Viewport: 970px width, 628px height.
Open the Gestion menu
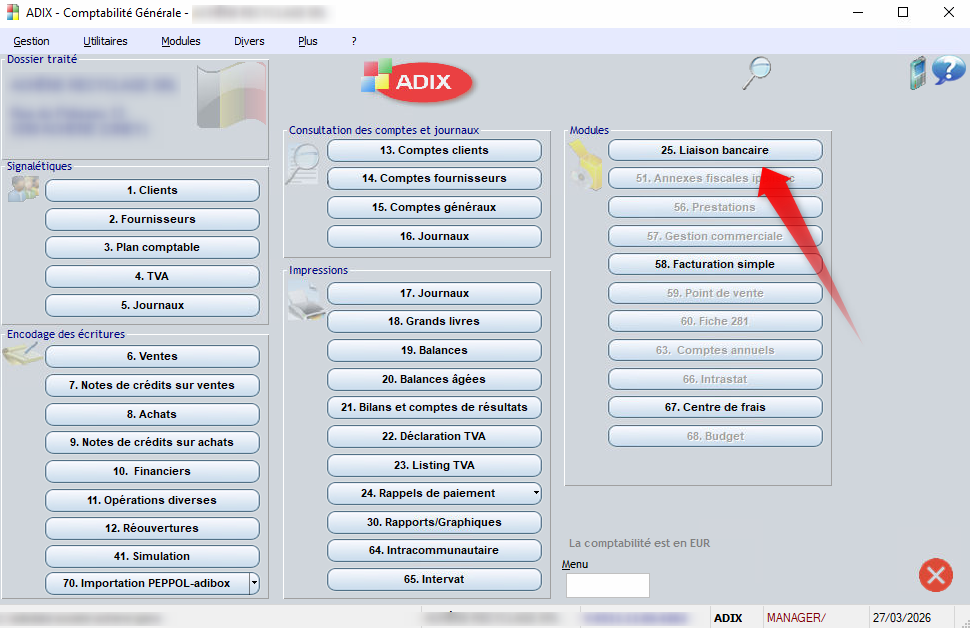tap(32, 41)
